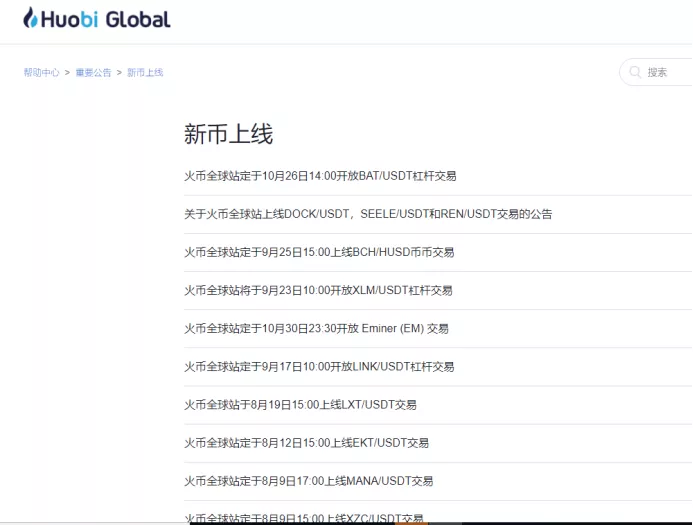This screenshot has height=525, width=693.
Task: Click the 新币上线 page heading
Action: click(228, 134)
